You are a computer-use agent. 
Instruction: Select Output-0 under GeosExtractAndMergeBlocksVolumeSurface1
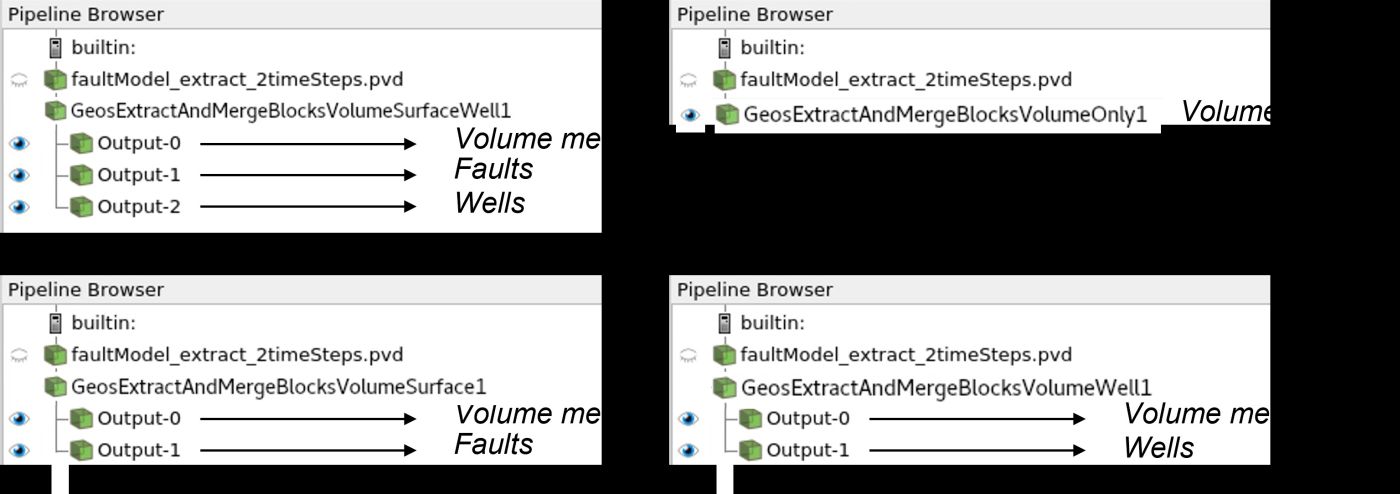[x=139, y=418]
